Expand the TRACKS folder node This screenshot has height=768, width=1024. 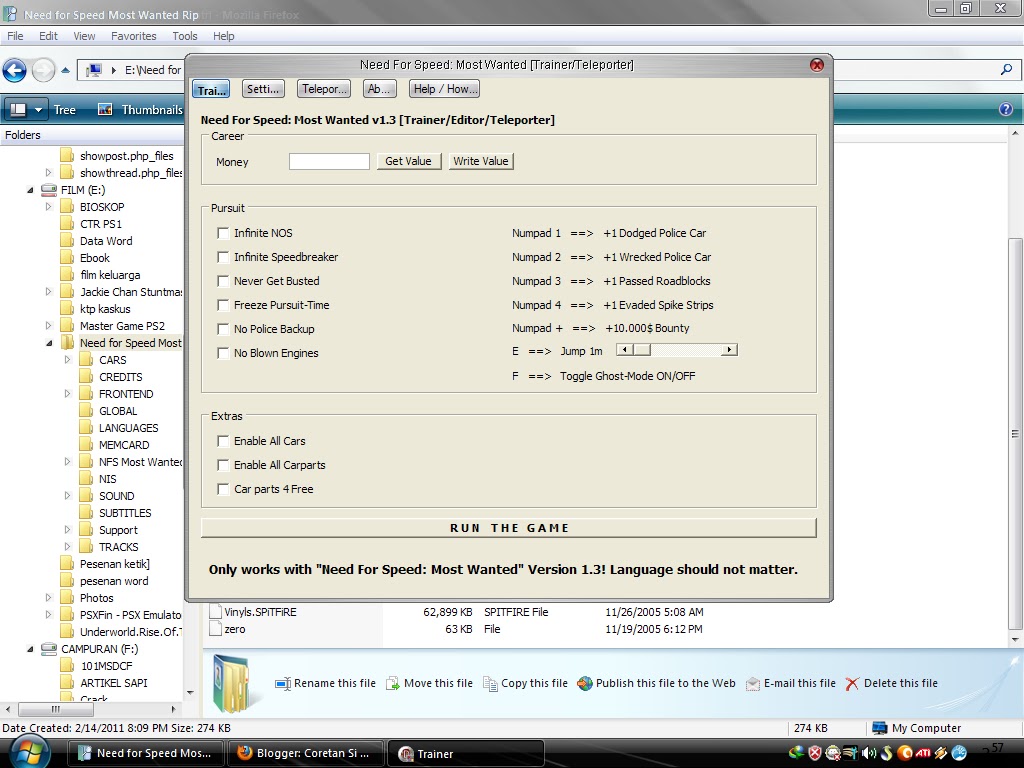coord(67,547)
